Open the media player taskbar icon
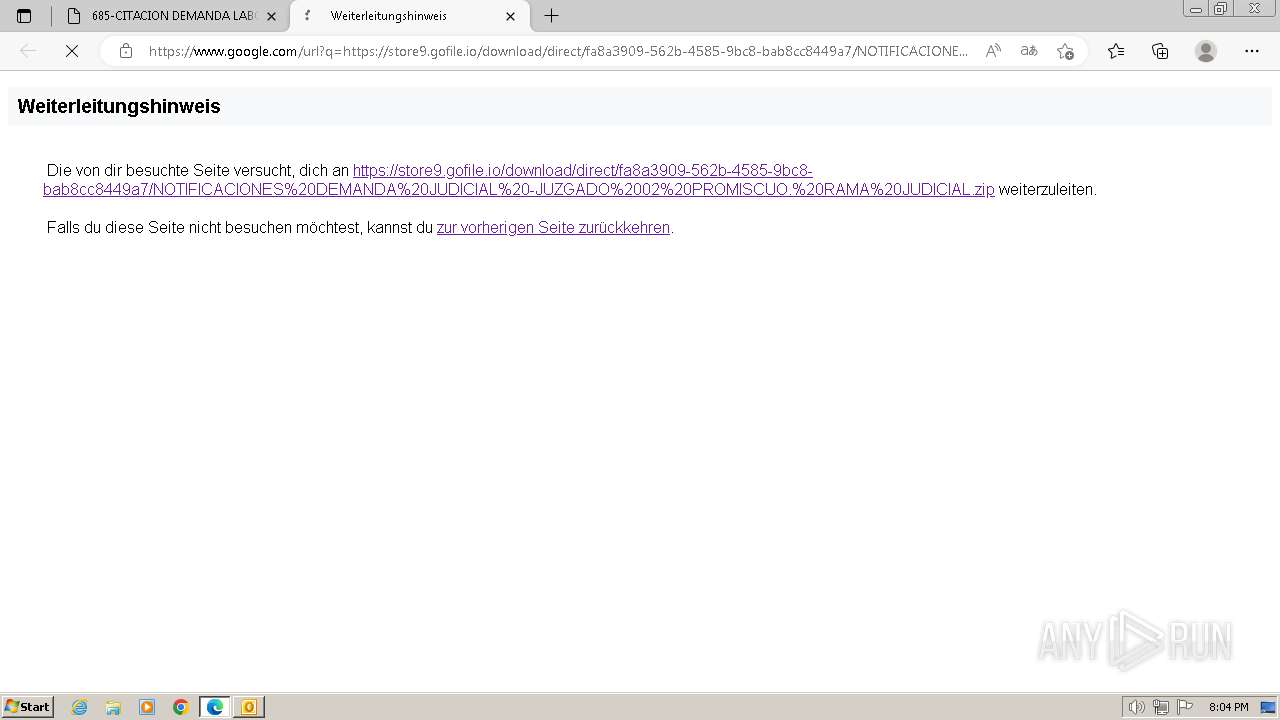This screenshot has width=1280, height=720. 147,707
